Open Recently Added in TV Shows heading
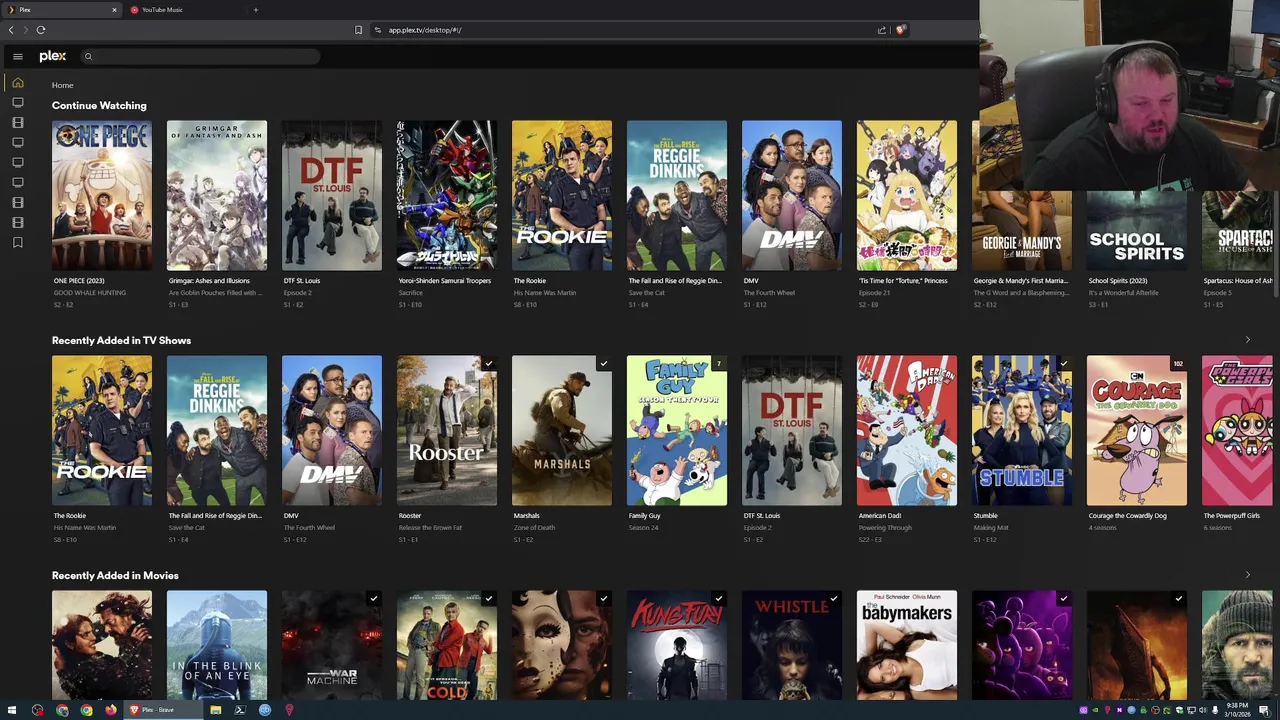 [x=121, y=341]
